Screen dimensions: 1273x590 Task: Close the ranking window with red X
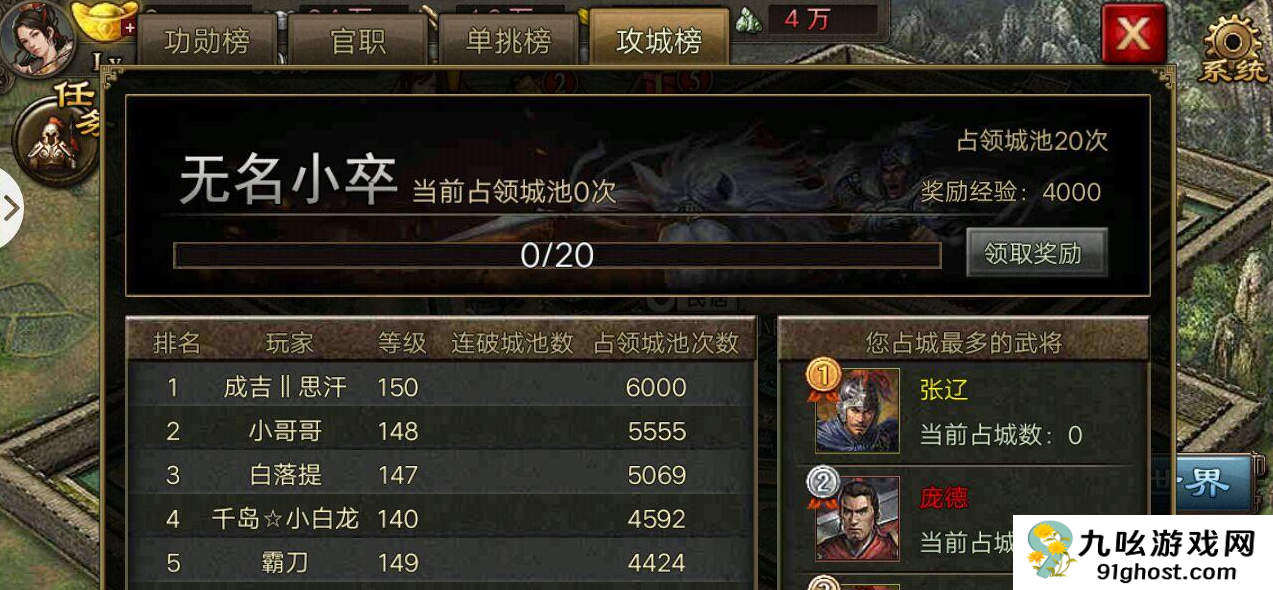click(1133, 34)
